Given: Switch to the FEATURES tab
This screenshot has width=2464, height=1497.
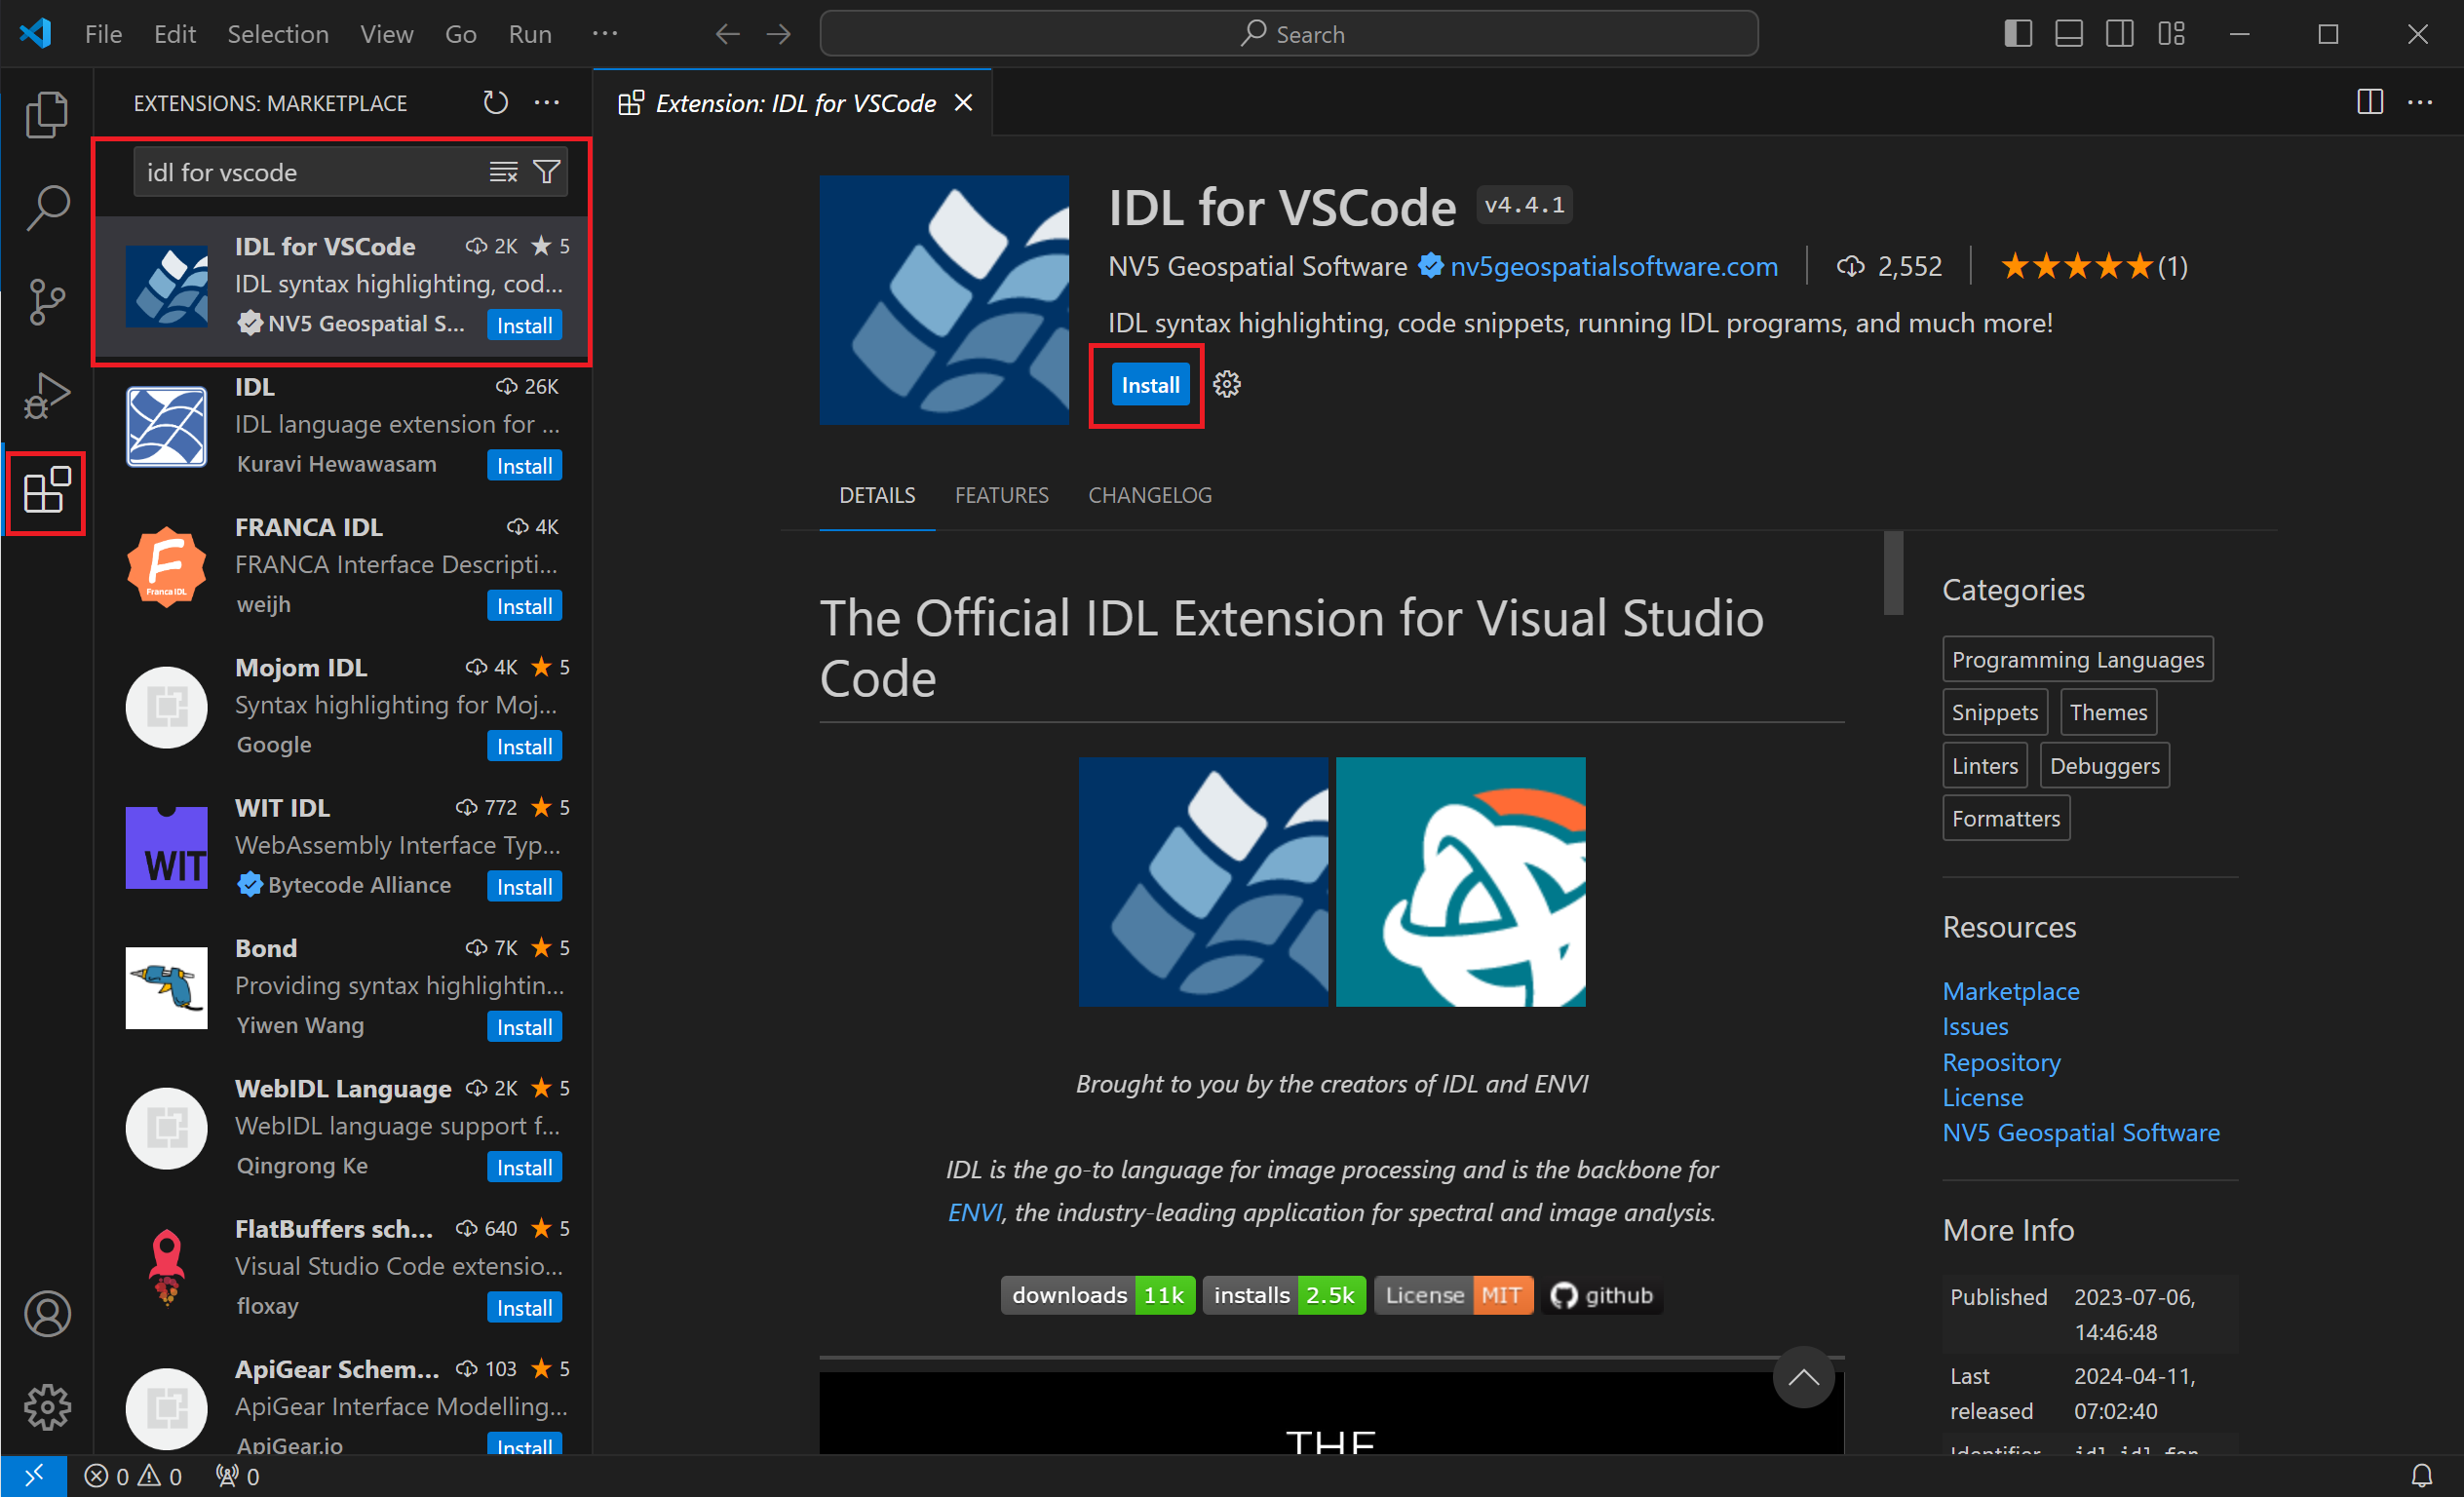Looking at the screenshot, I should tap(1001, 495).
